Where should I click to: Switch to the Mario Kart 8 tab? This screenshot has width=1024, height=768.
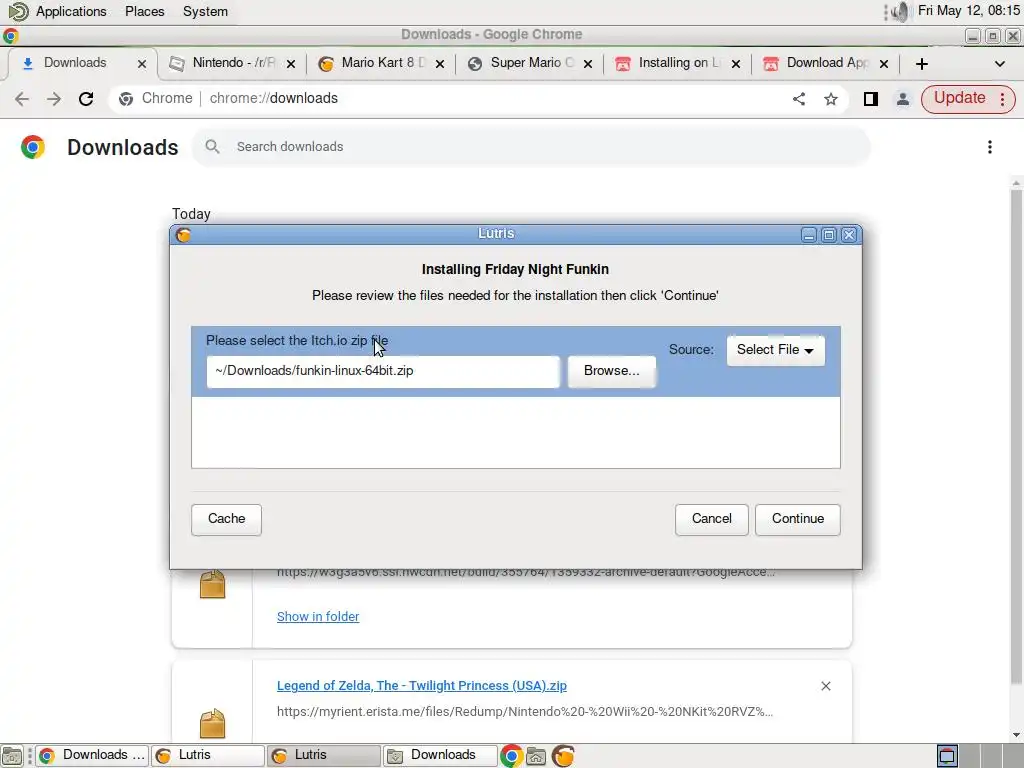(x=382, y=63)
